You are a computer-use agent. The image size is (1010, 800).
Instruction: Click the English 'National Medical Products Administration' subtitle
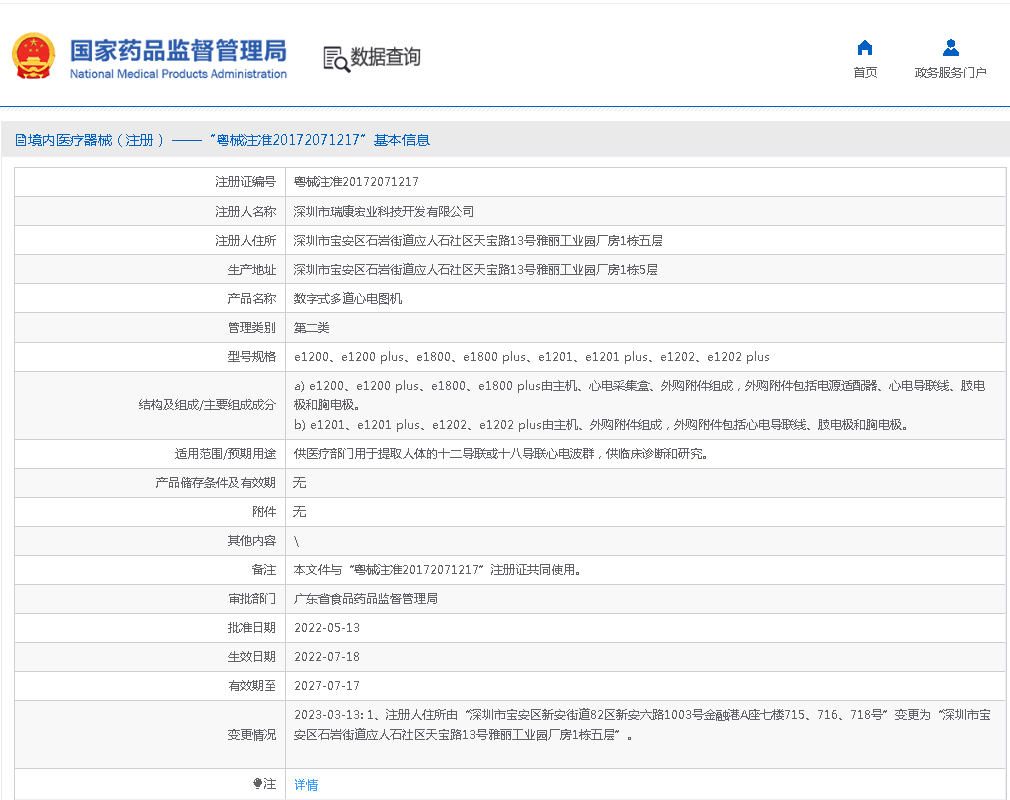point(178,74)
